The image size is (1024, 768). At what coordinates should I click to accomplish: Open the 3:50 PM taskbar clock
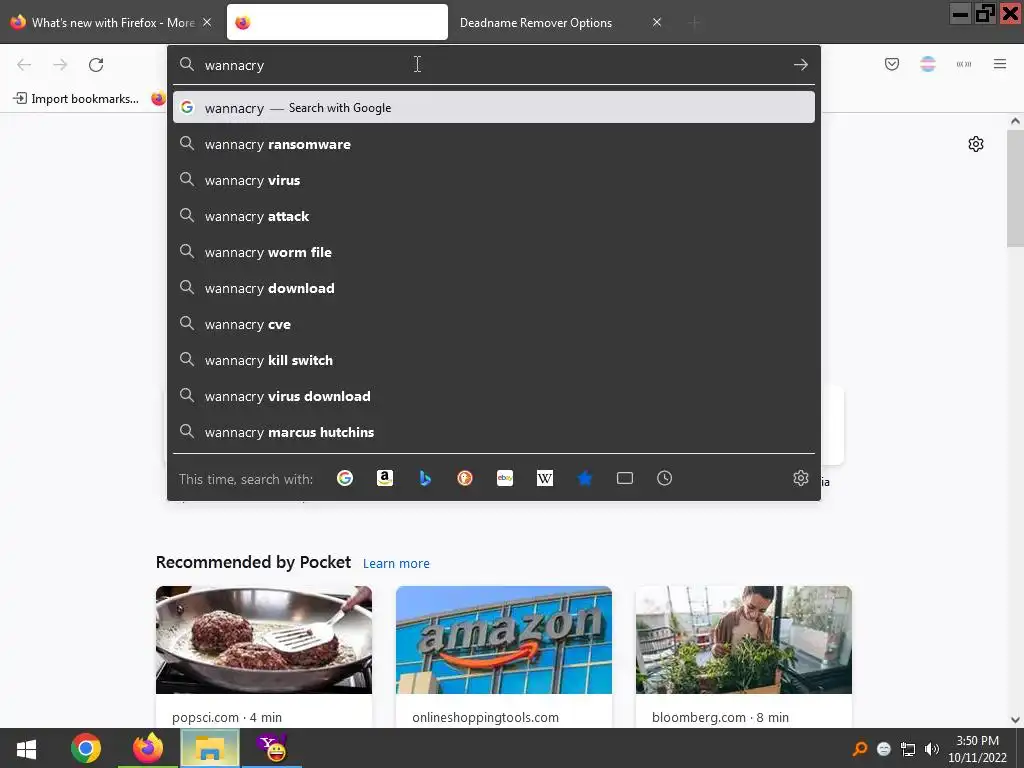pos(977,749)
